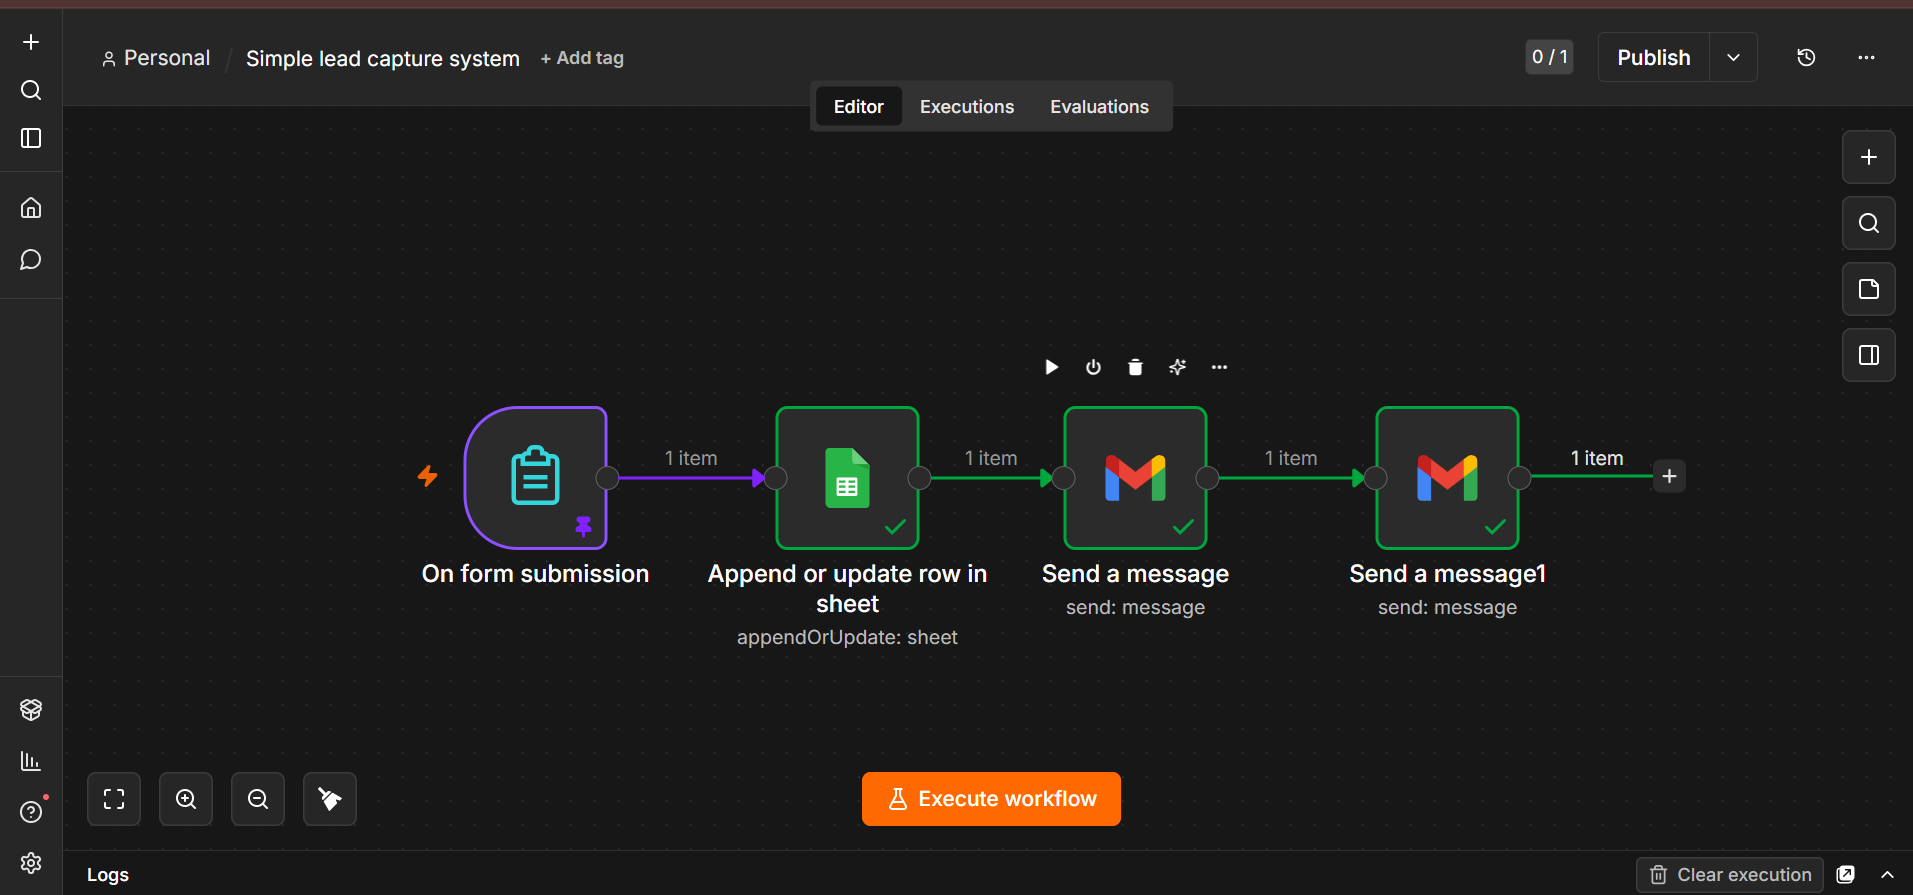Open the help question mark icon
This screenshot has height=895, width=1913.
tap(31, 812)
